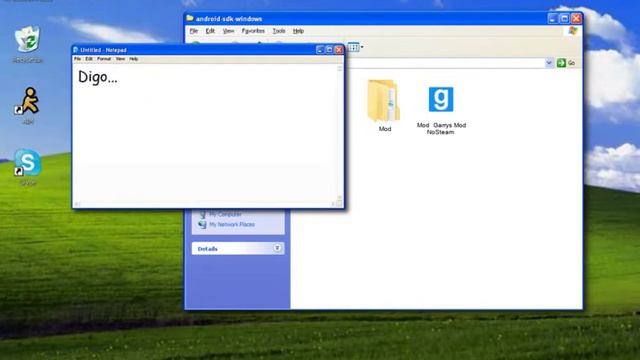Image resolution: width=640 pixels, height=360 pixels.
Task: Expand the Explorer address bar dropdown
Action: (x=549, y=63)
